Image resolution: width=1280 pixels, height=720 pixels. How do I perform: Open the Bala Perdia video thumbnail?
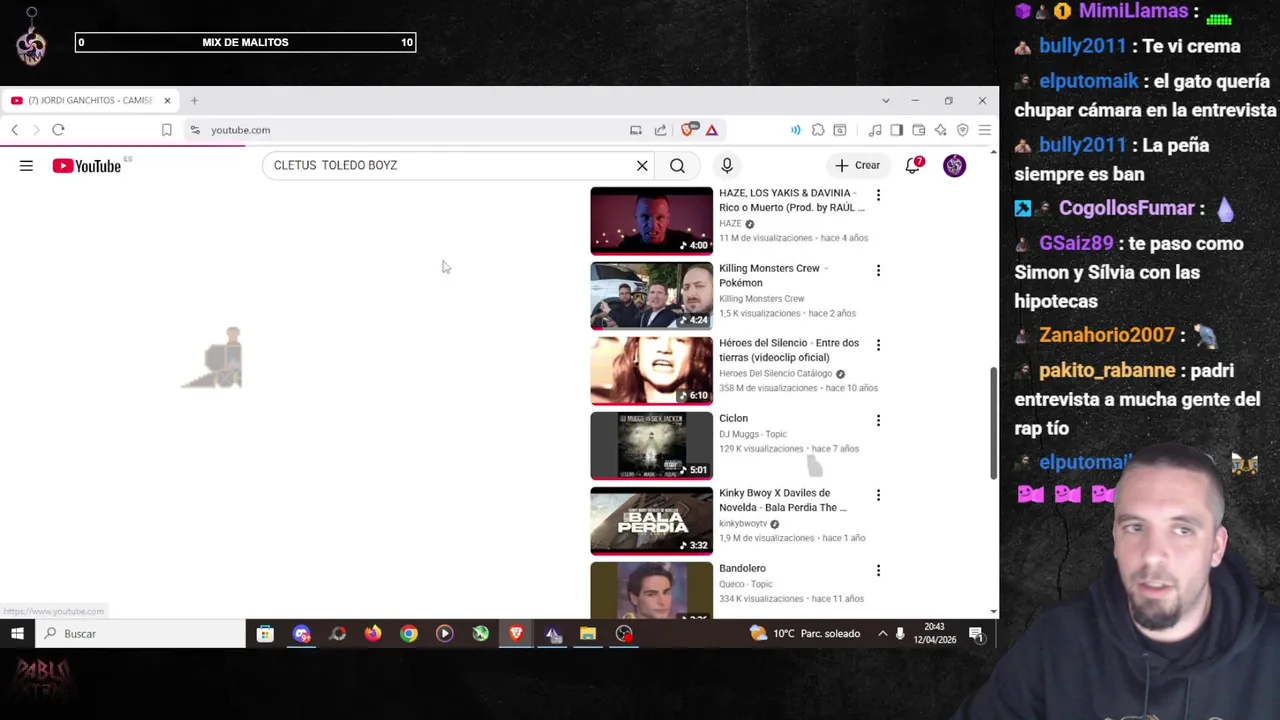click(651, 520)
